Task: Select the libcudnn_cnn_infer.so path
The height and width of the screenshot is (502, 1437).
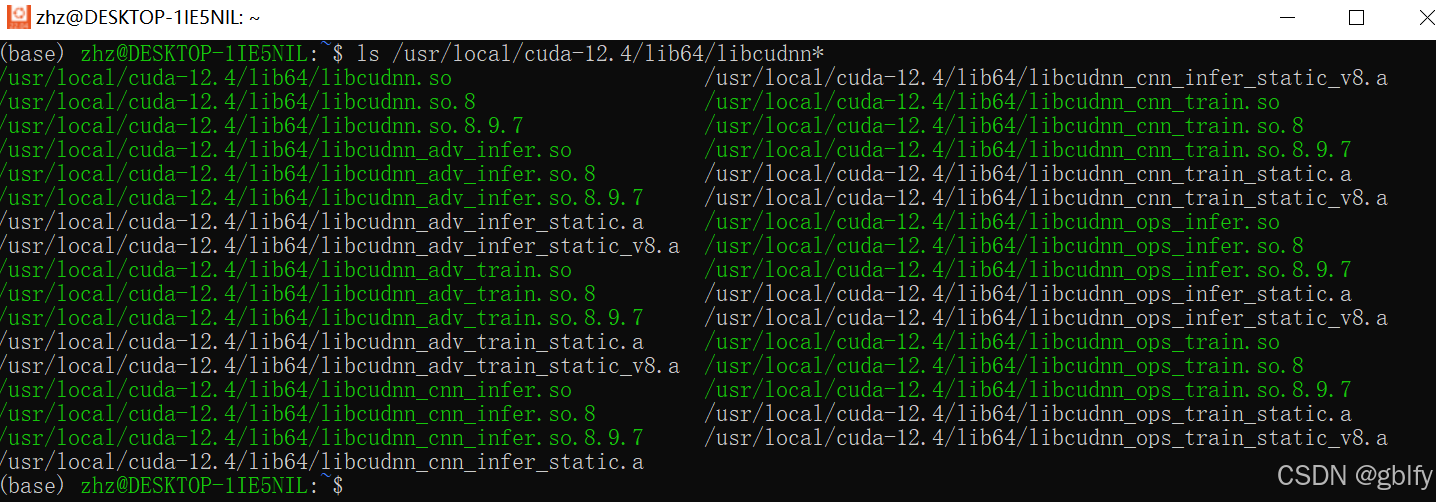Action: pos(286,390)
